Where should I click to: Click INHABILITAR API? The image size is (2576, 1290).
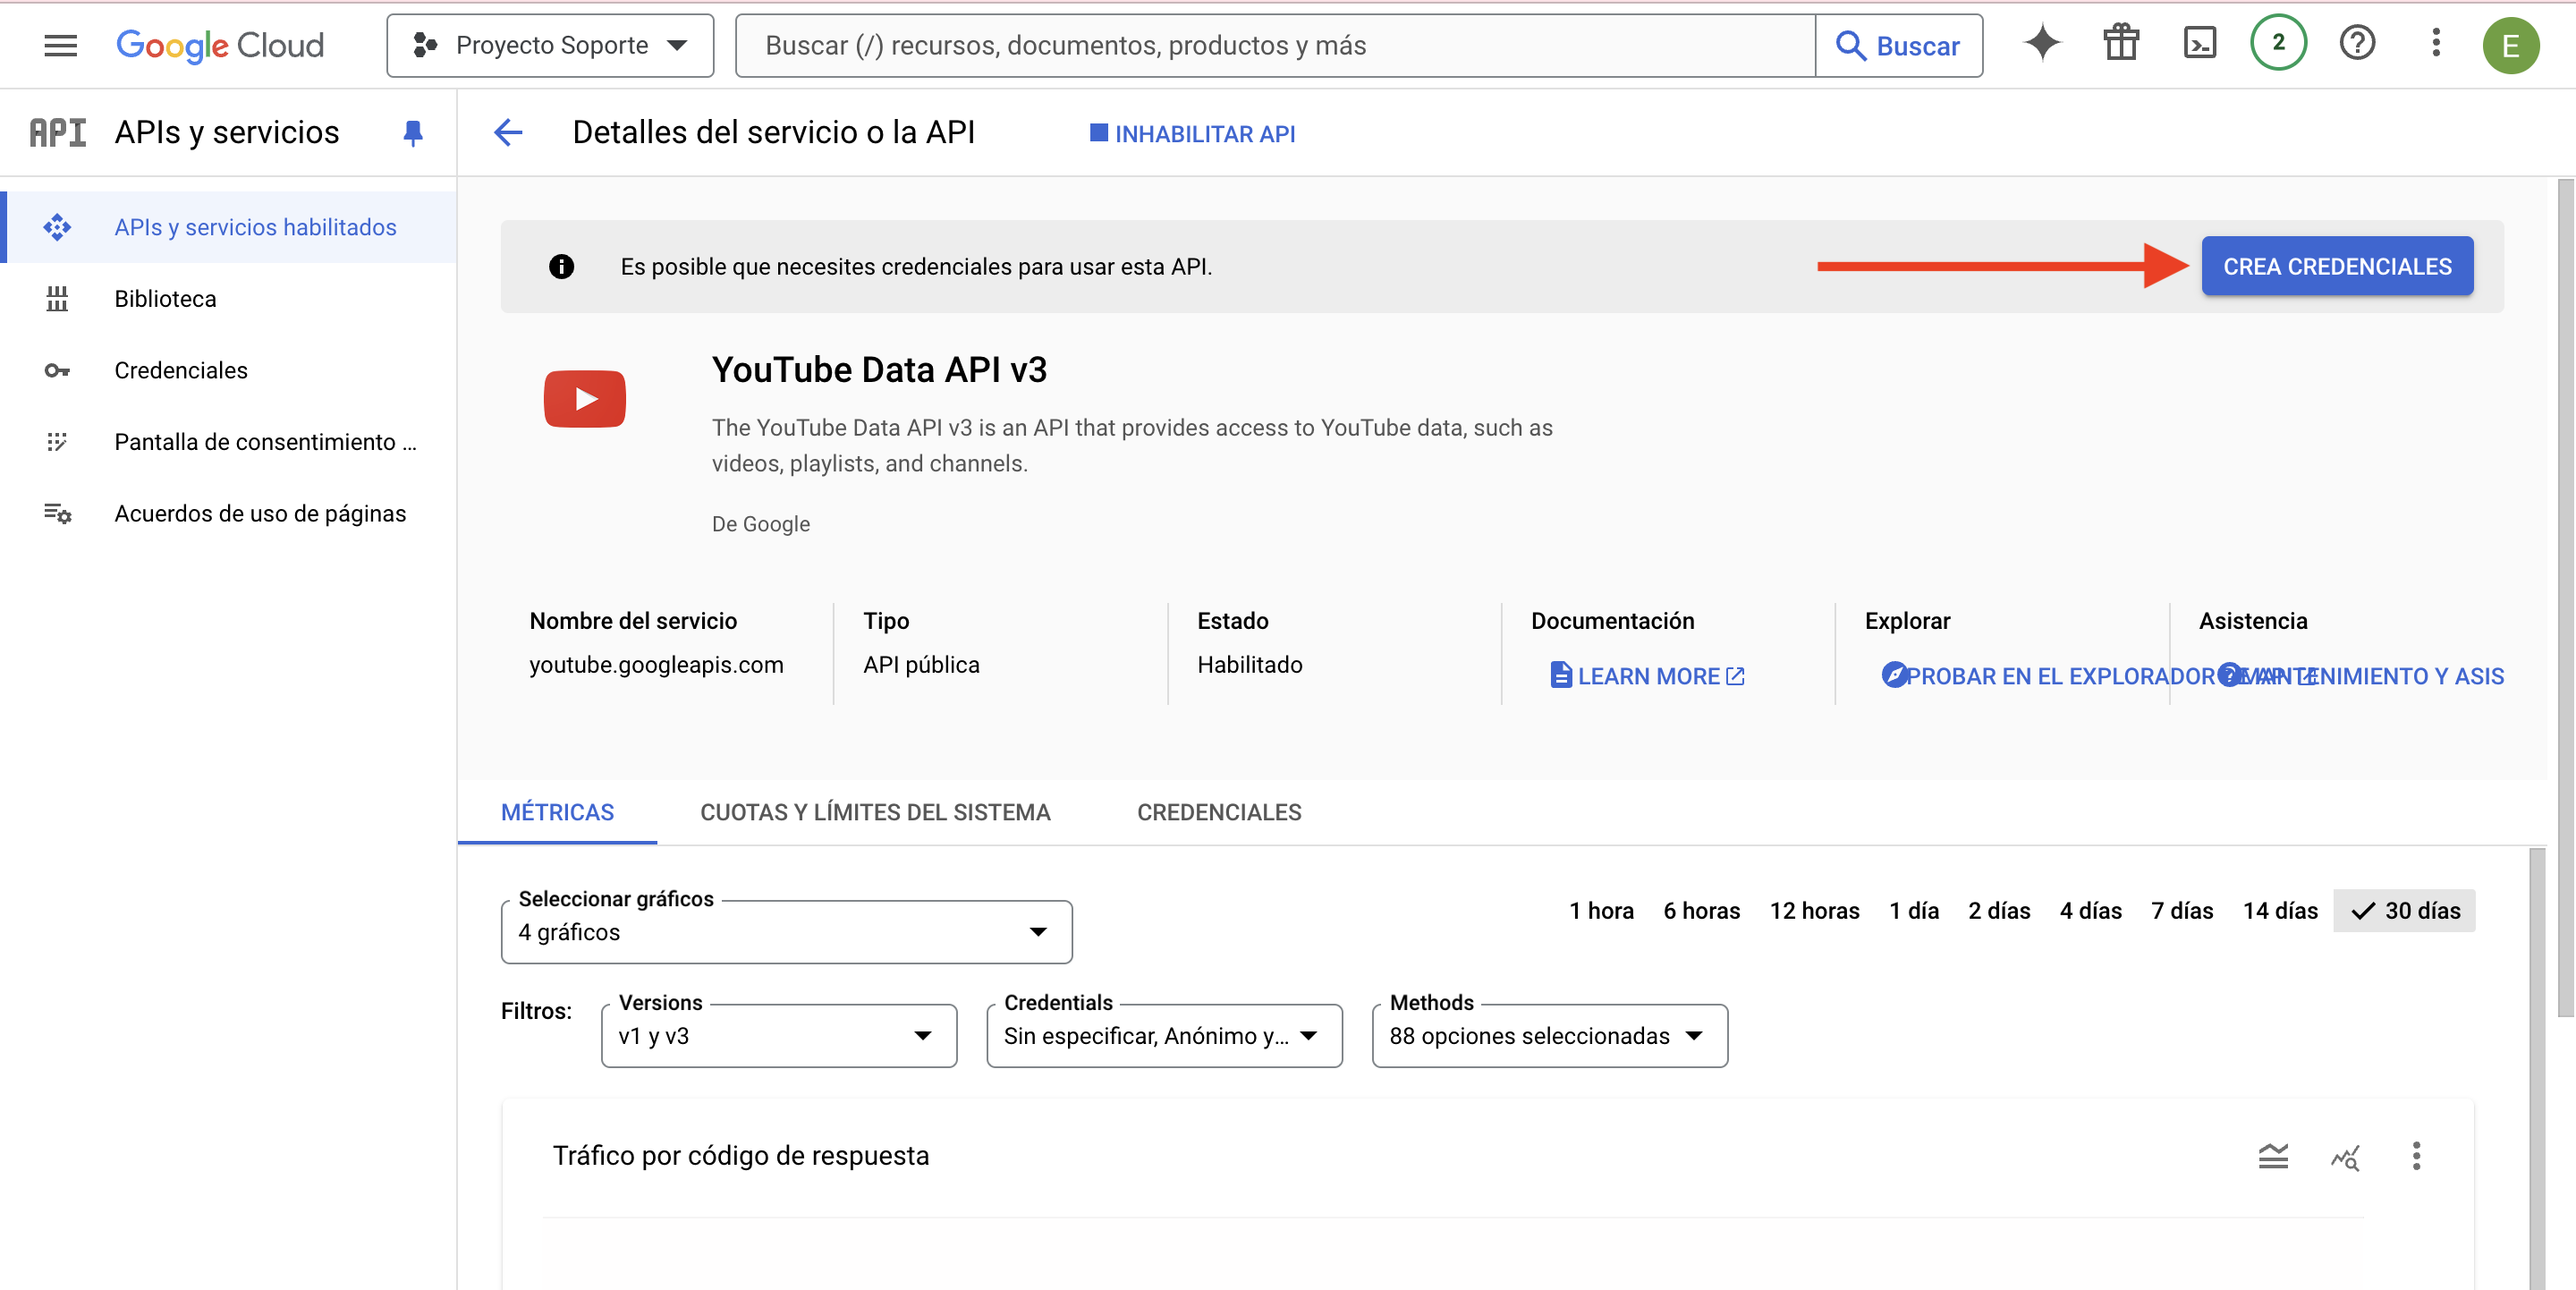point(1193,134)
